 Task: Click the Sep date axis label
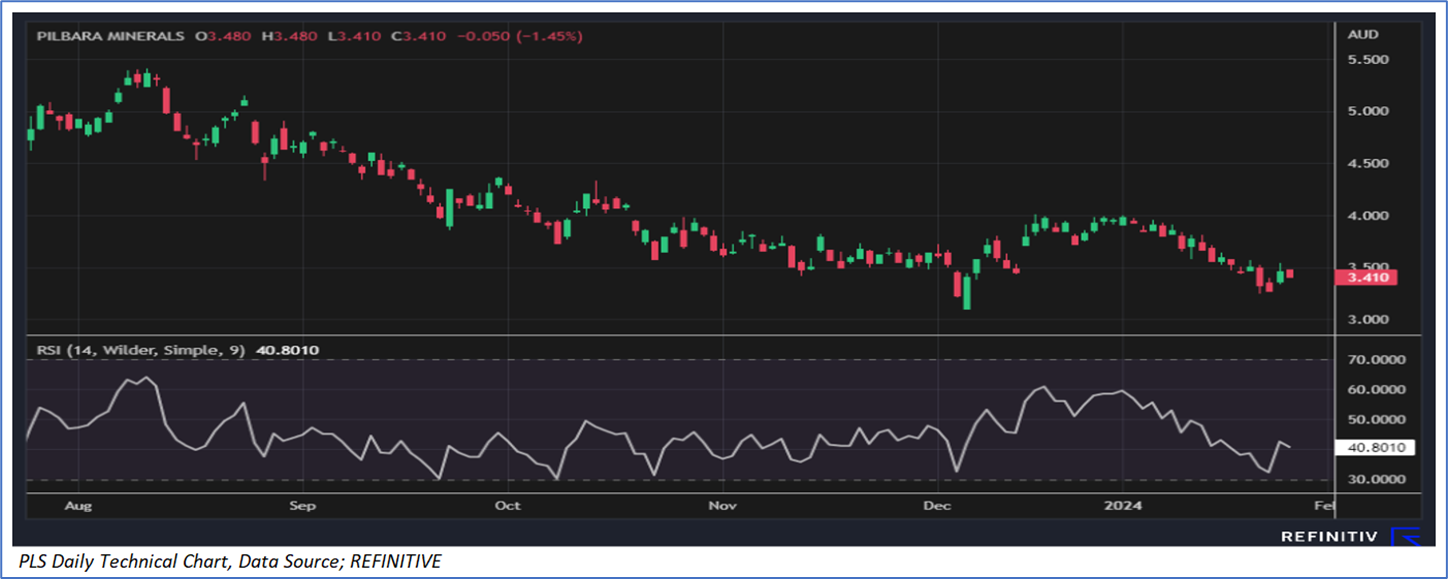coord(302,506)
